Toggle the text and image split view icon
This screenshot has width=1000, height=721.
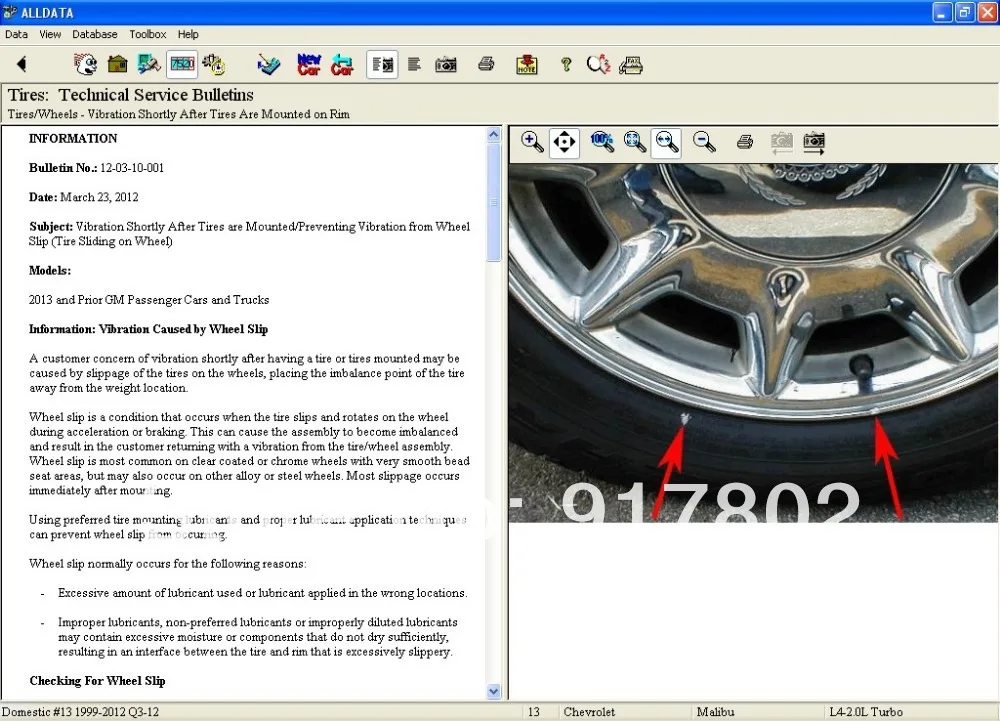tap(383, 64)
